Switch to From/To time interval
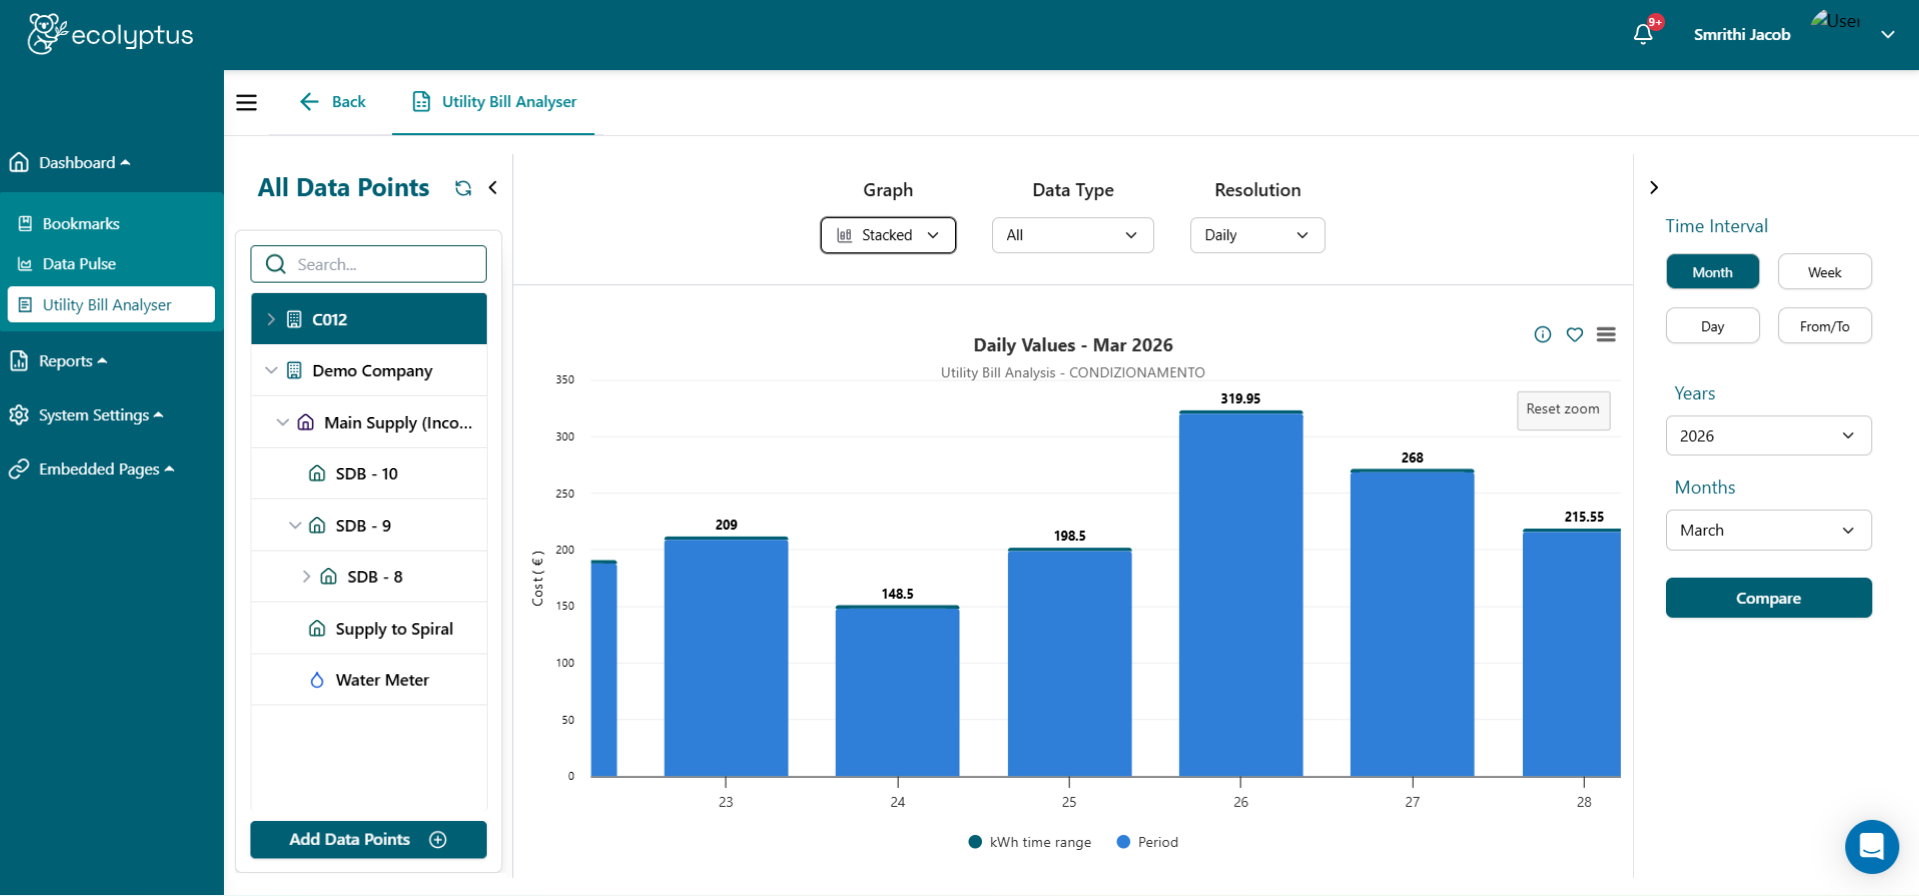 [1824, 326]
